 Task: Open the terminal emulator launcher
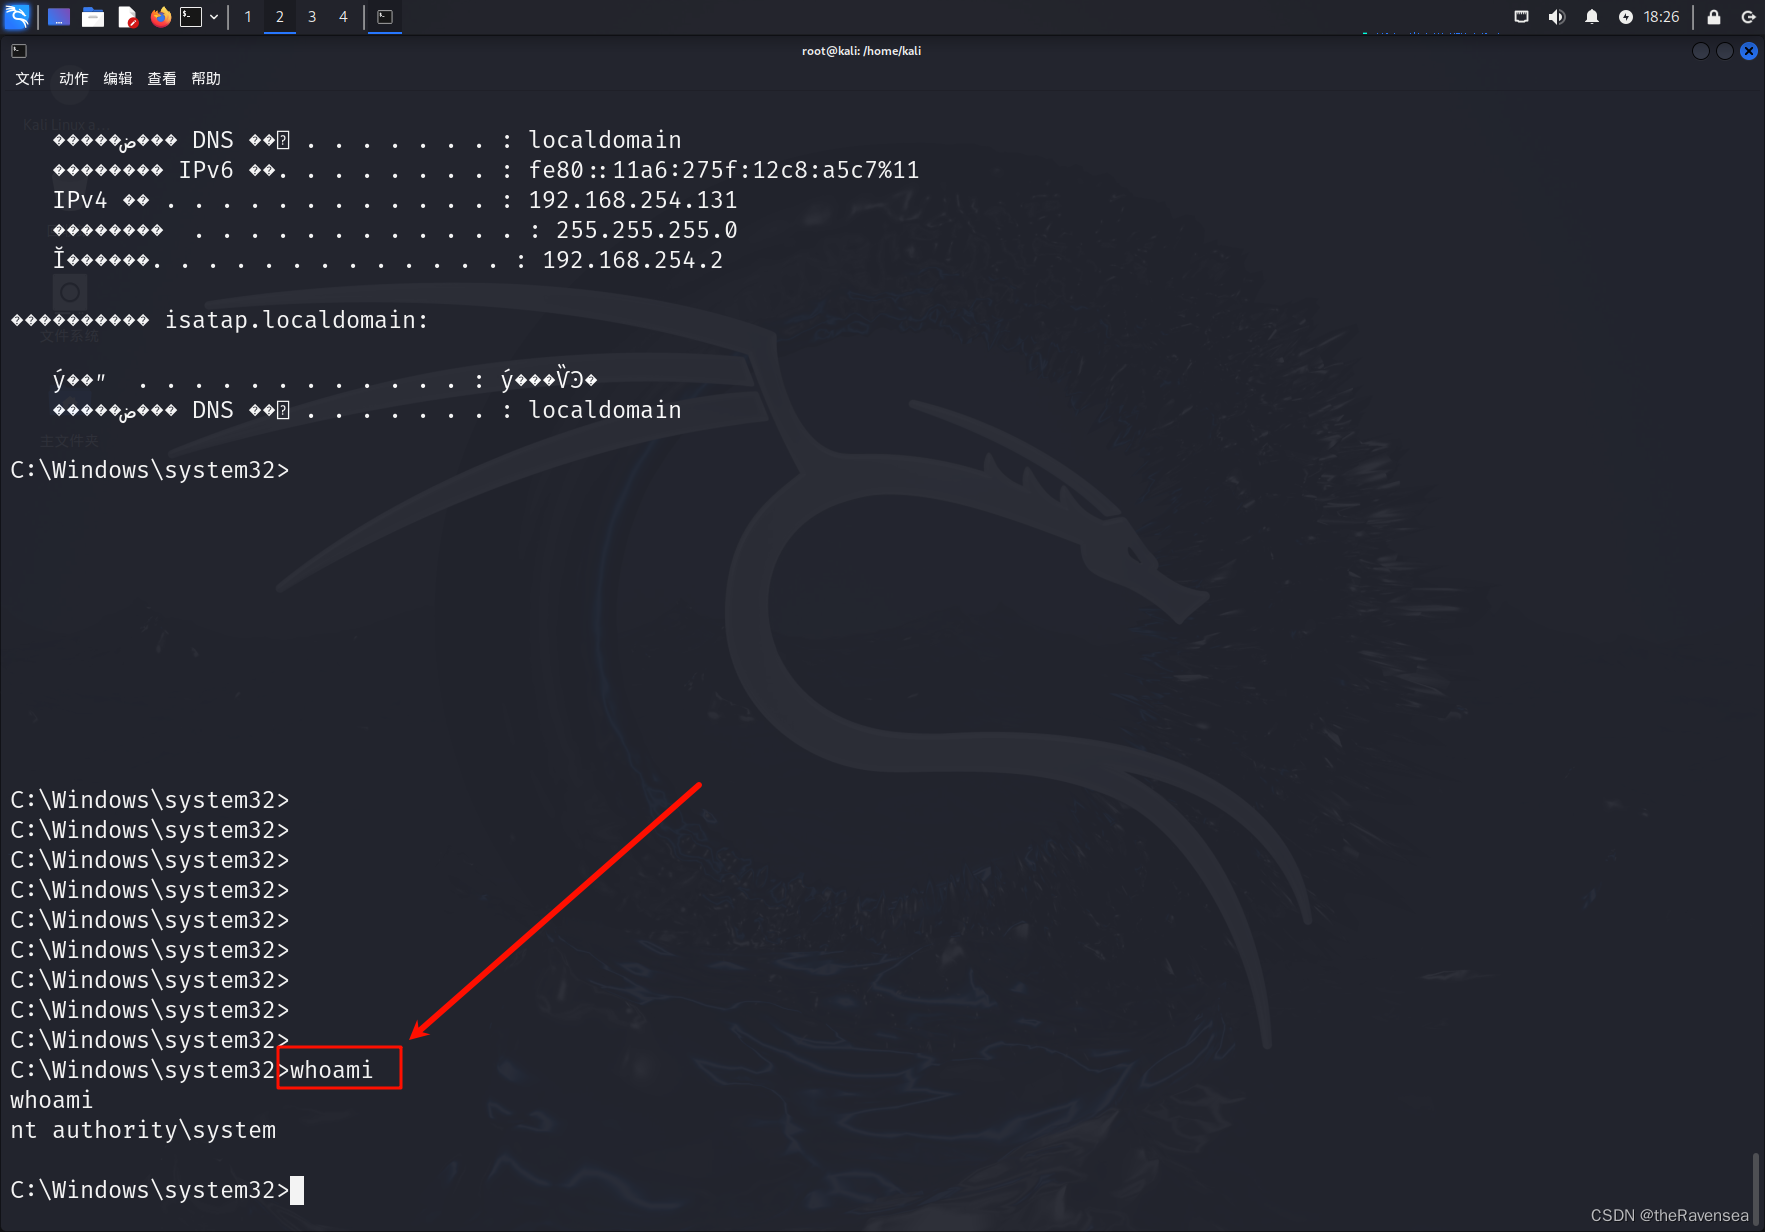pyautogui.click(x=190, y=17)
